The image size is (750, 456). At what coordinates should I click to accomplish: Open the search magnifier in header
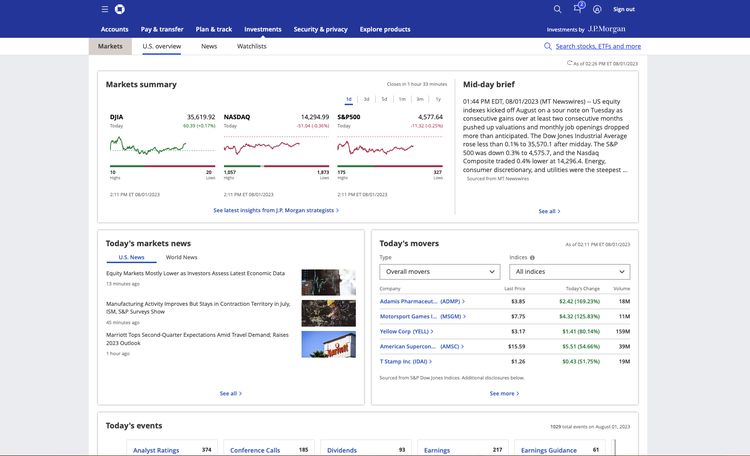click(557, 9)
